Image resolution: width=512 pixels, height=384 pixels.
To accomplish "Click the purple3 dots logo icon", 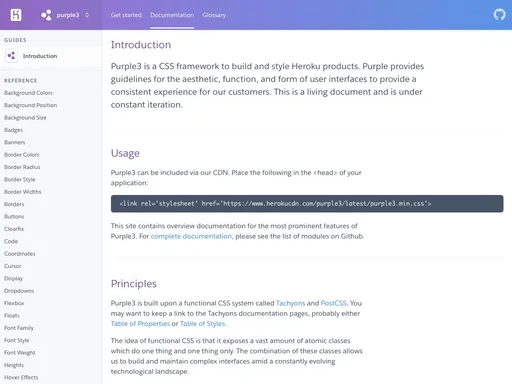I will (x=46, y=15).
